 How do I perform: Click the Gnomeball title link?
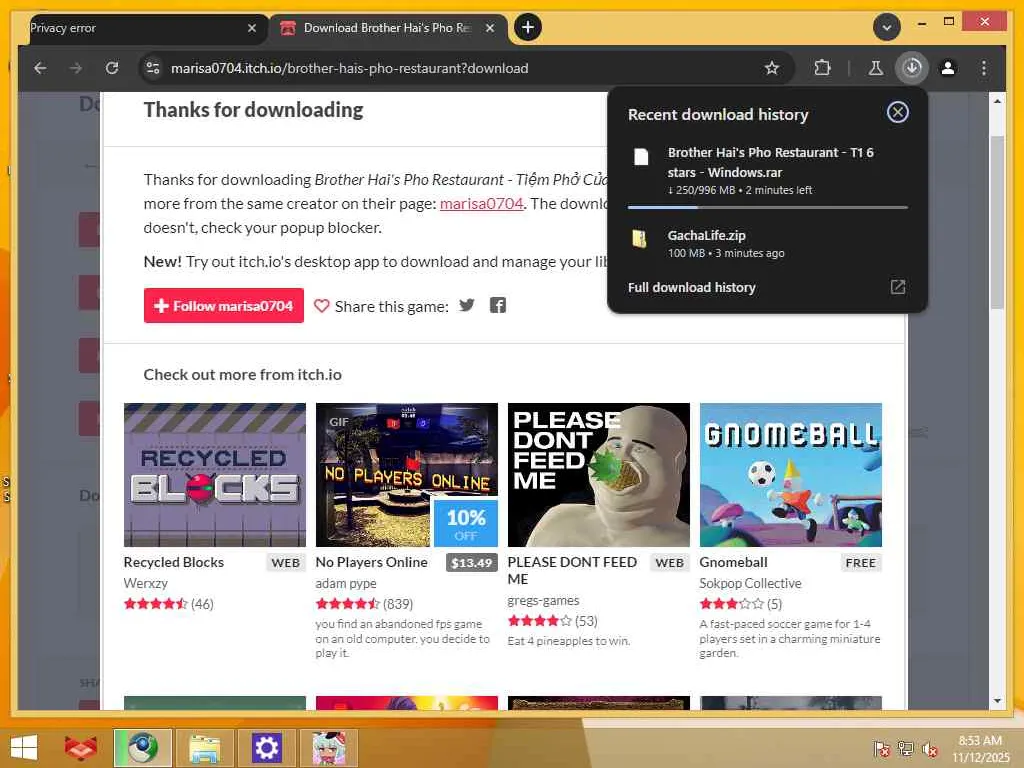click(733, 562)
